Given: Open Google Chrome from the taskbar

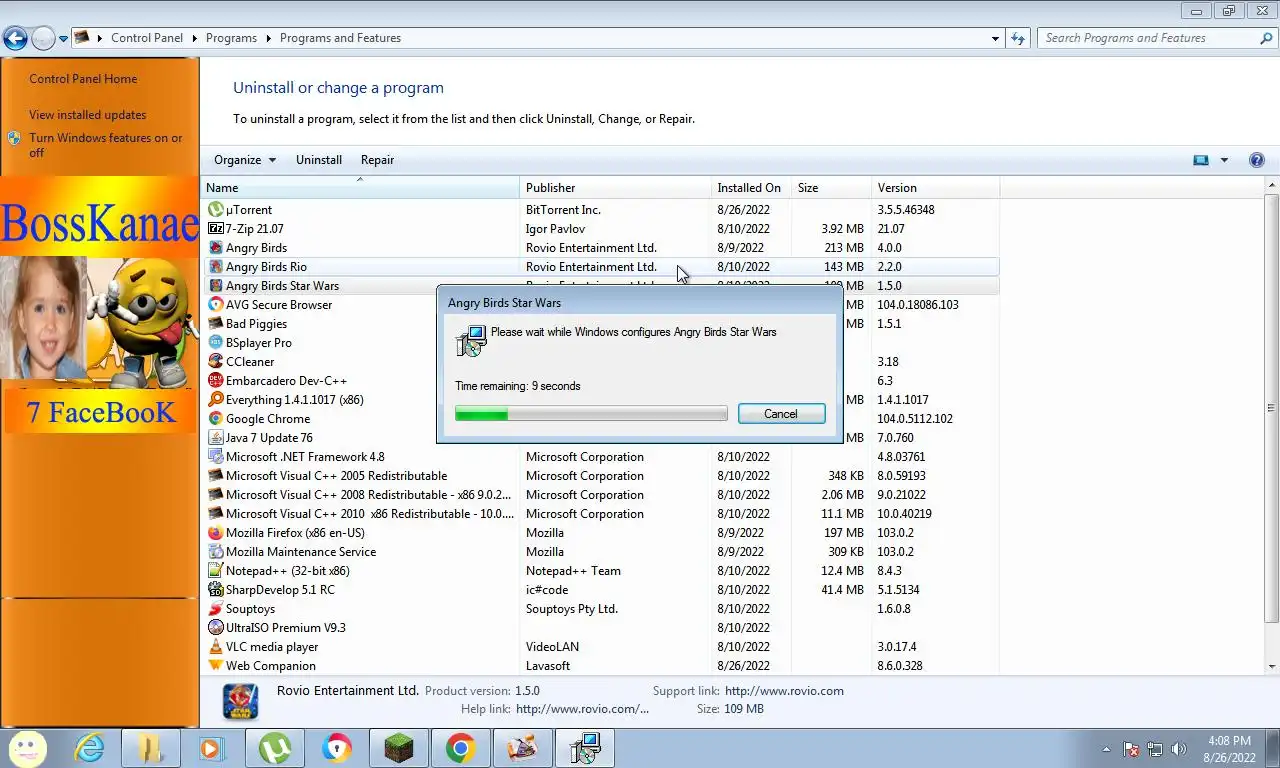Looking at the screenshot, I should tap(460, 748).
